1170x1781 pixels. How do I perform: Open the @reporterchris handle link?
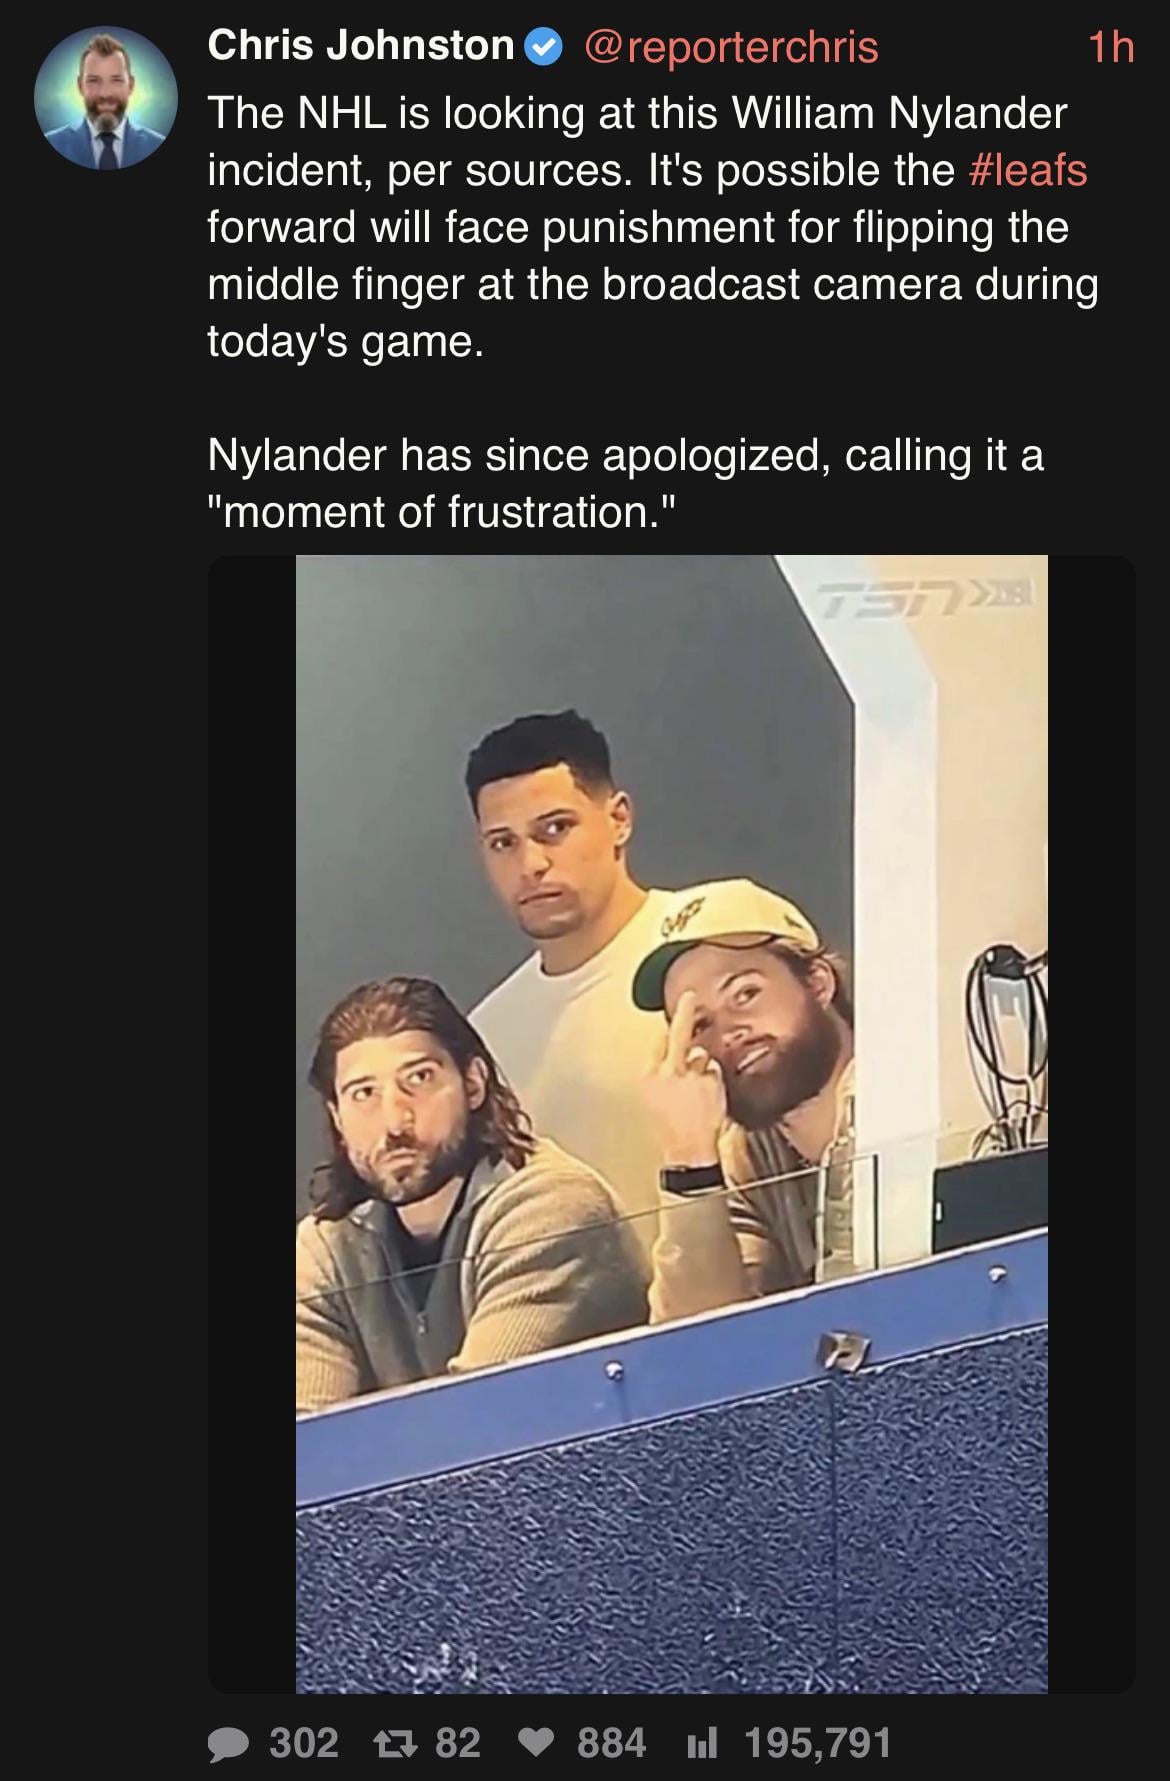point(730,47)
